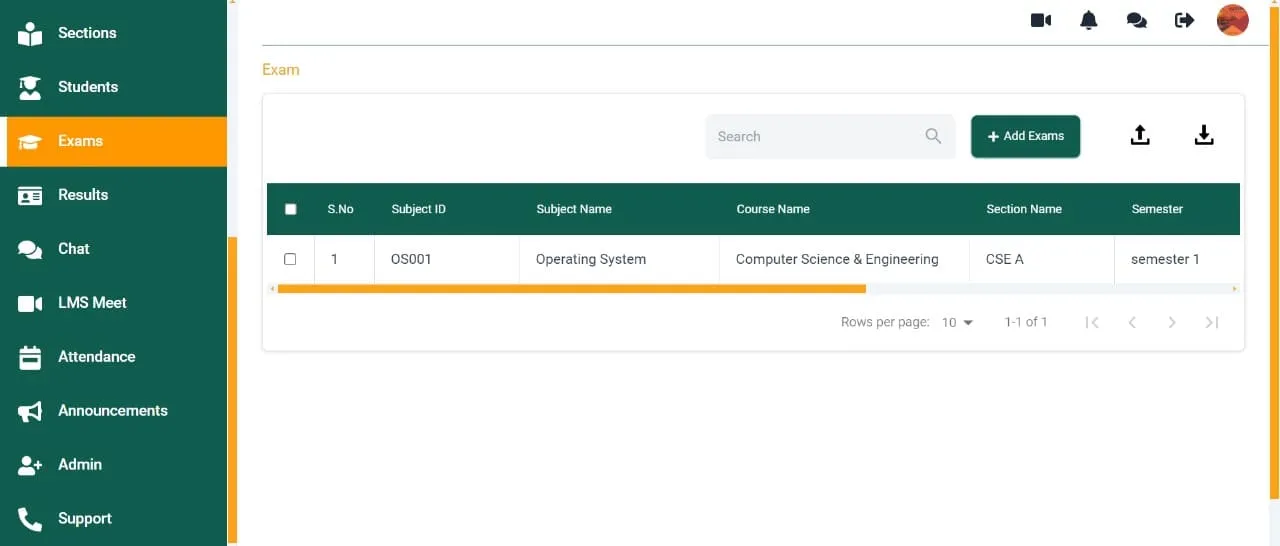Click the Support phone icon

30,519
